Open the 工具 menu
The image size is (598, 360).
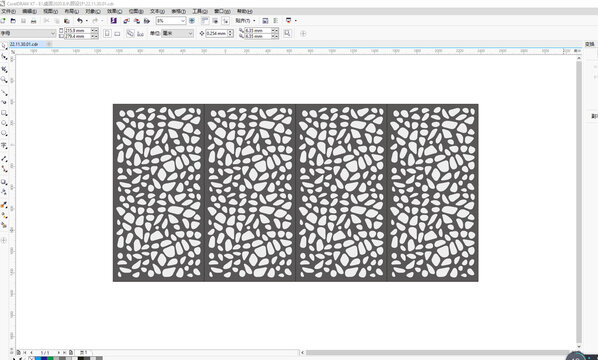tap(200, 11)
